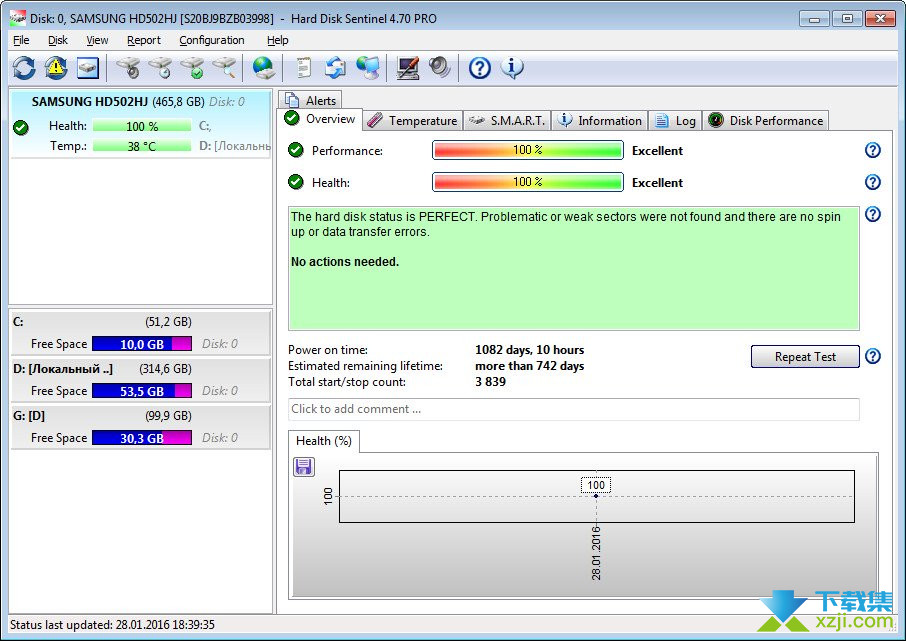Click the 'Click to add comment' field
Screen dimensions: 906x641
(x=574, y=409)
